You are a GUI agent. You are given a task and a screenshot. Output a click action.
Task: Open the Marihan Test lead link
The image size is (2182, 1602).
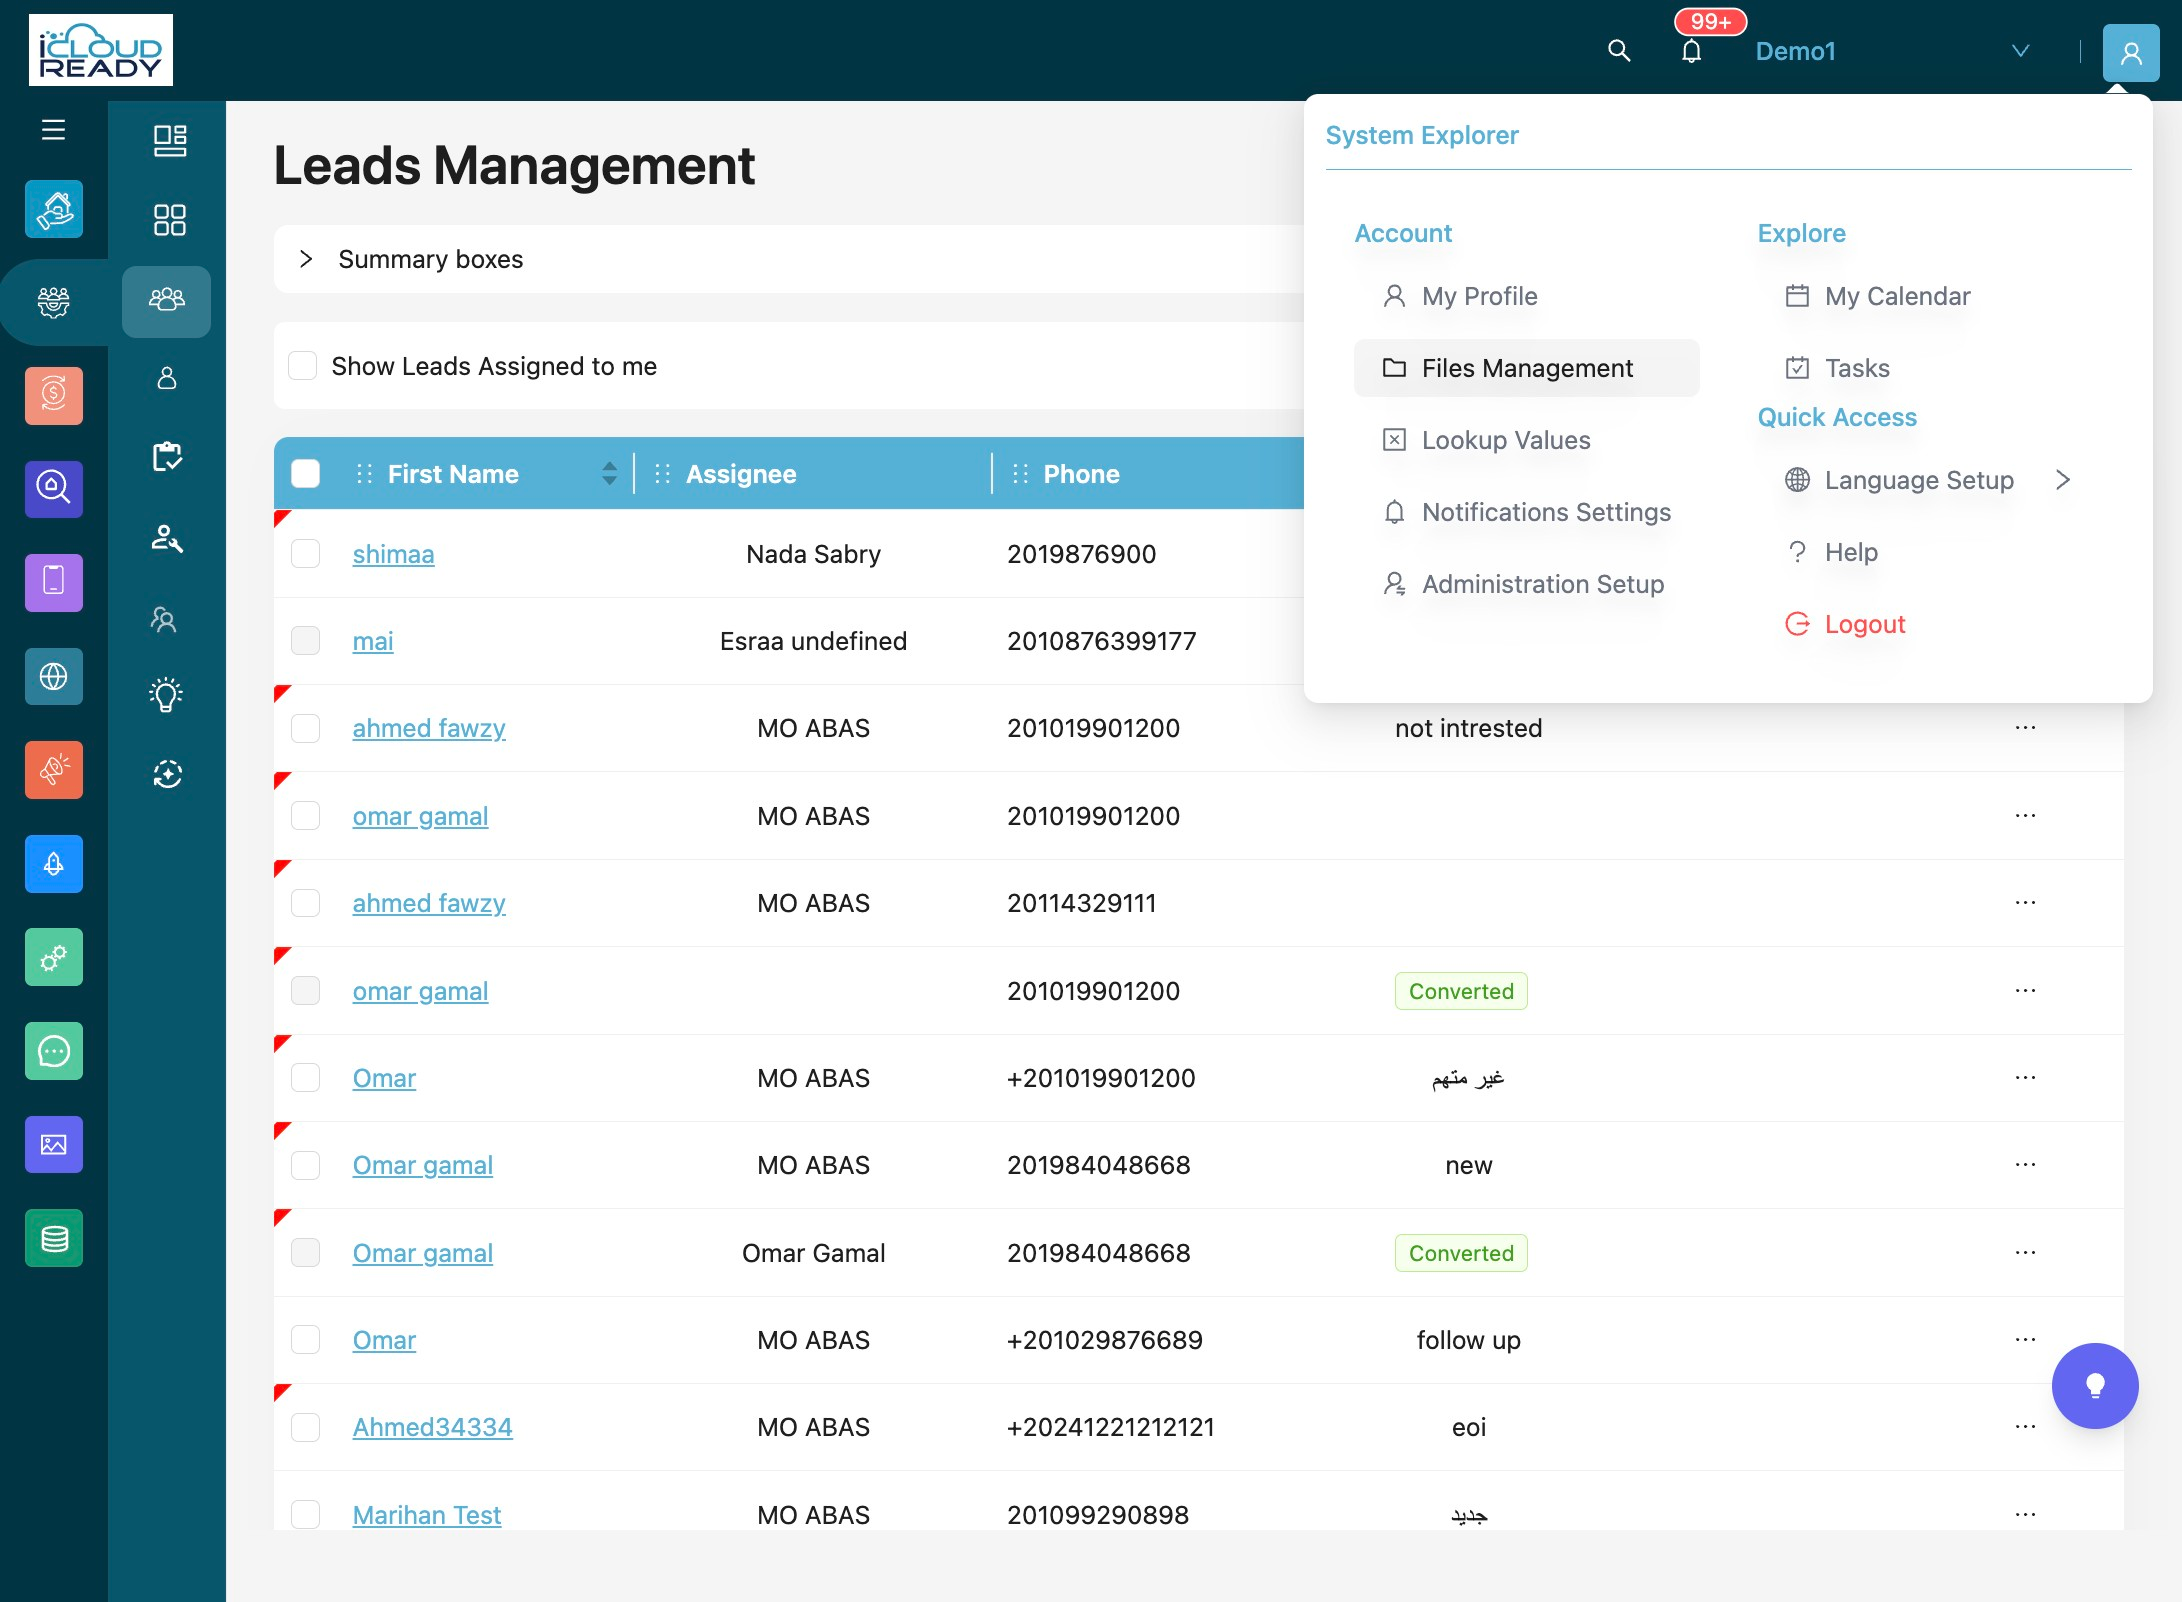pyautogui.click(x=426, y=1514)
